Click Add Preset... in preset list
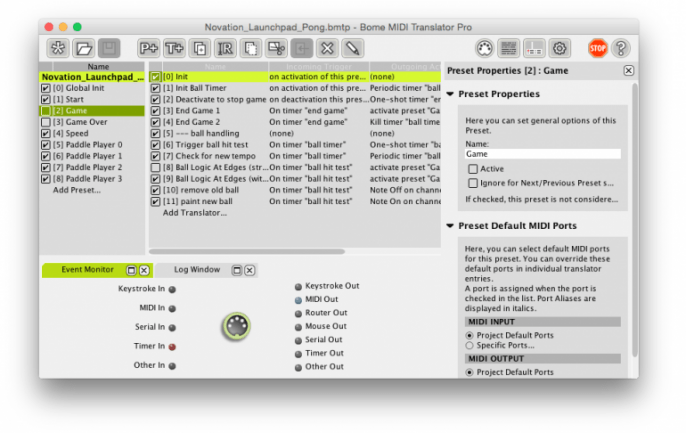The width and height of the screenshot is (686, 433). coord(77,190)
